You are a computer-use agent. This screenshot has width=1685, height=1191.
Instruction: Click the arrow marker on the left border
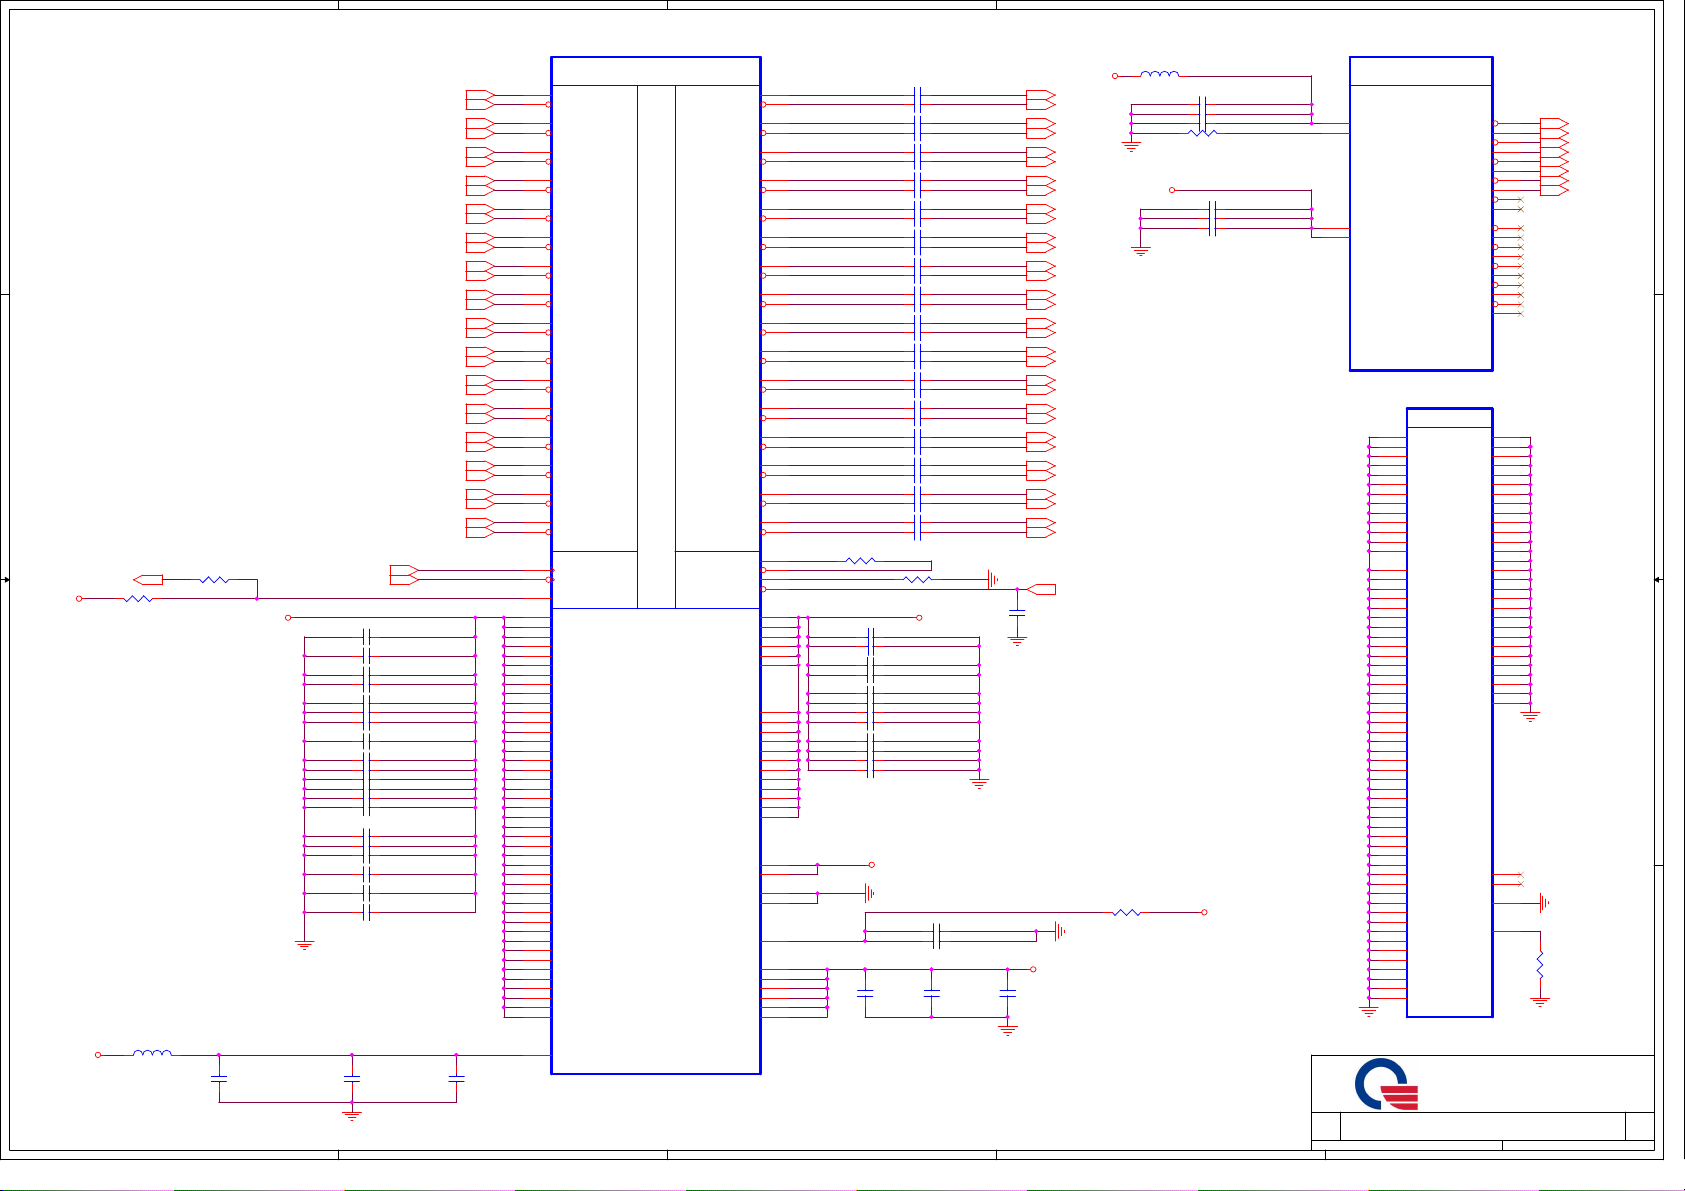6,580
